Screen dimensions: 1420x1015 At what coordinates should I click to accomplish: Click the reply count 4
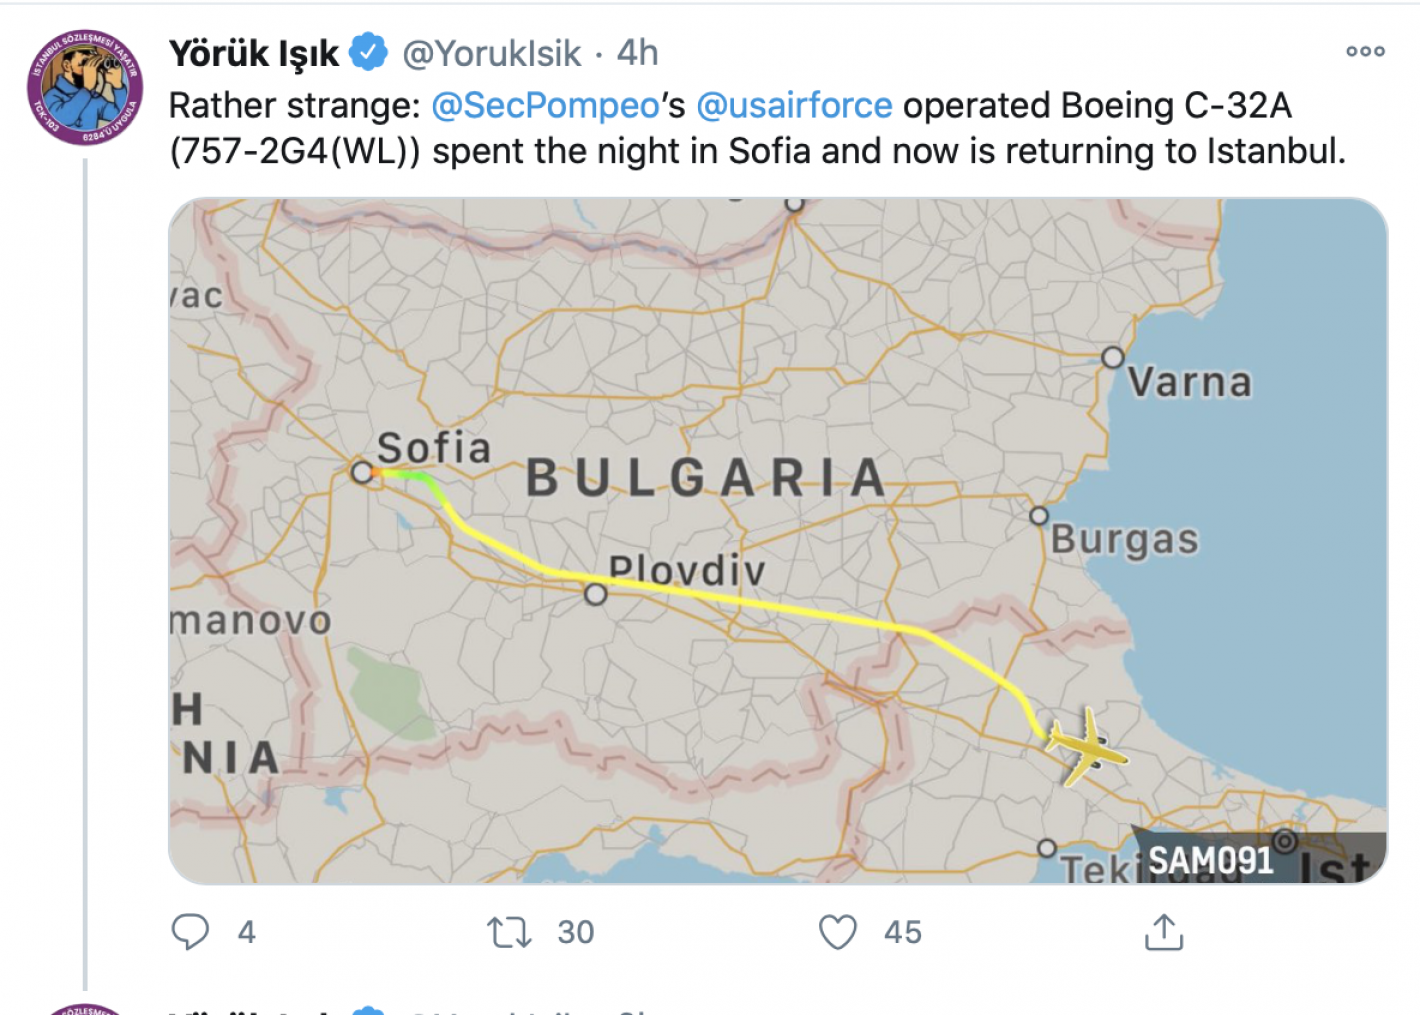[x=247, y=932]
